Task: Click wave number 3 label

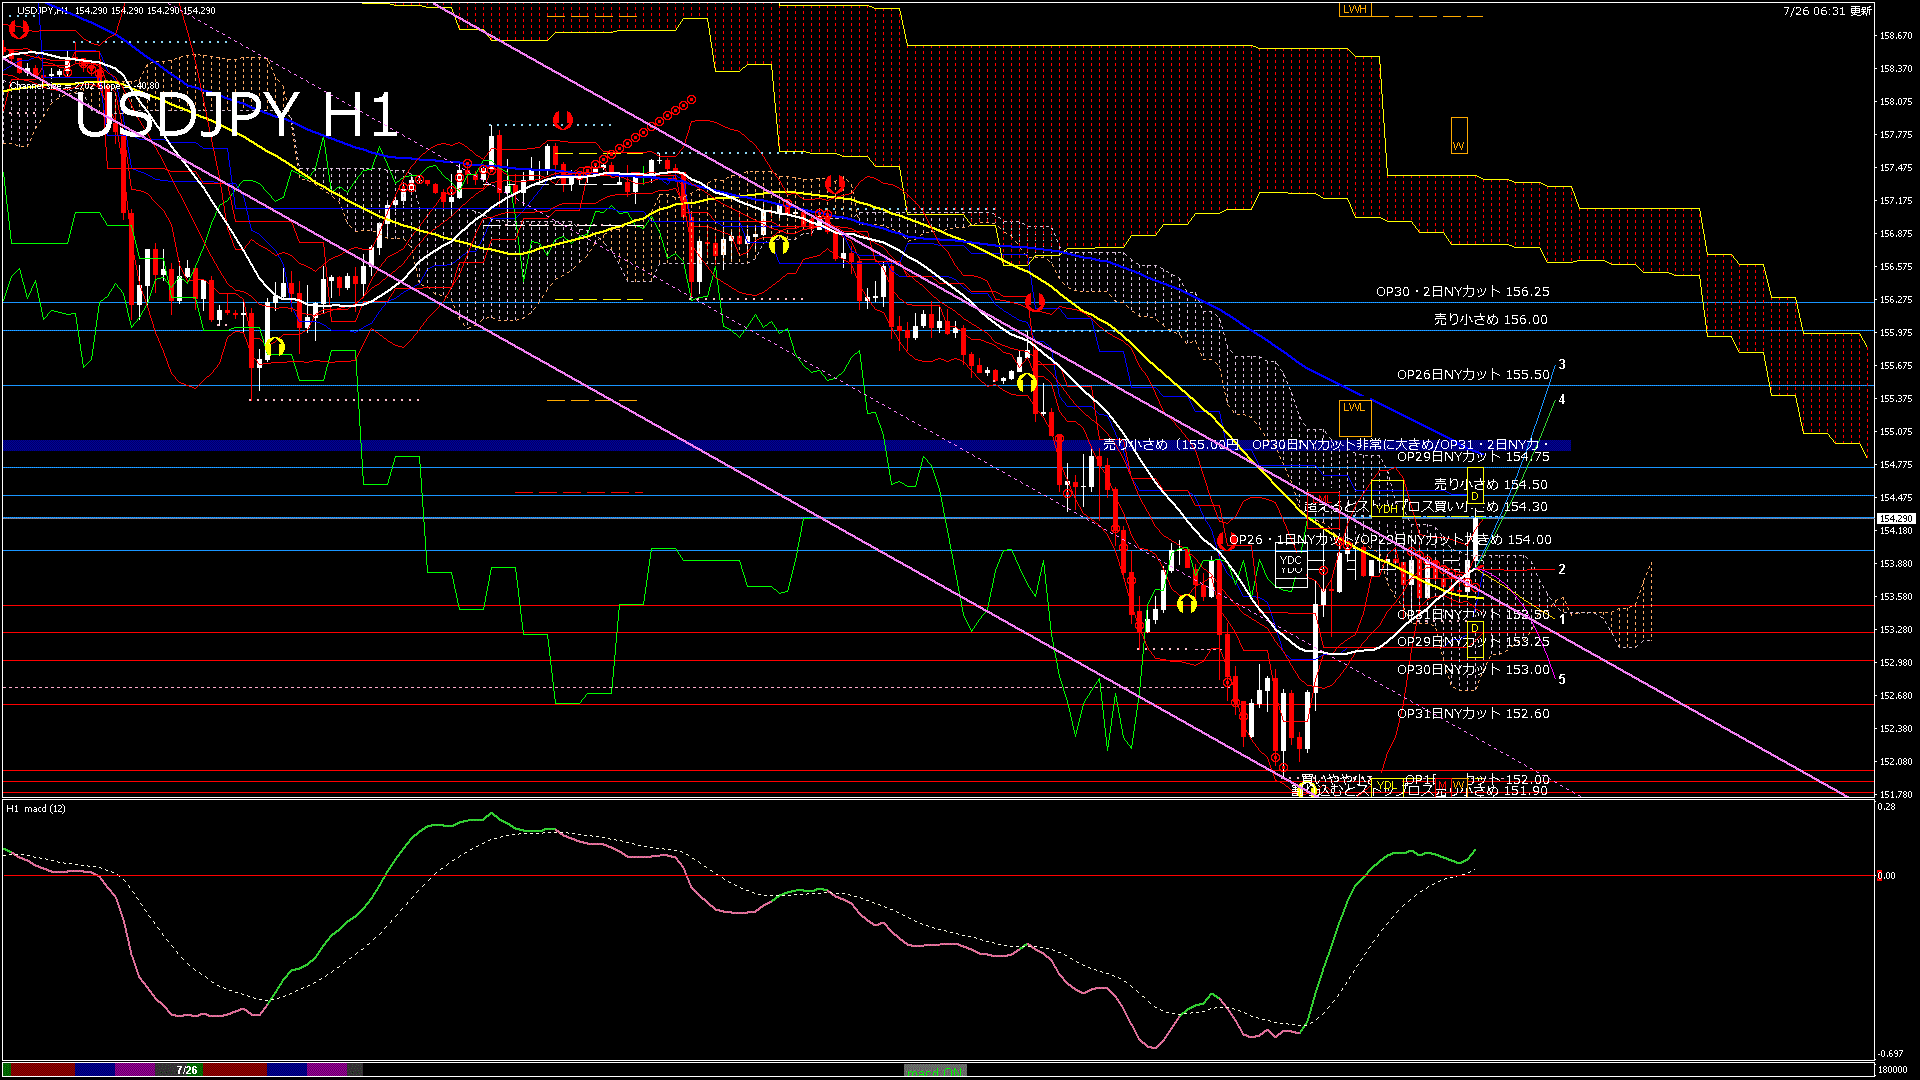Action: pyautogui.click(x=1562, y=365)
